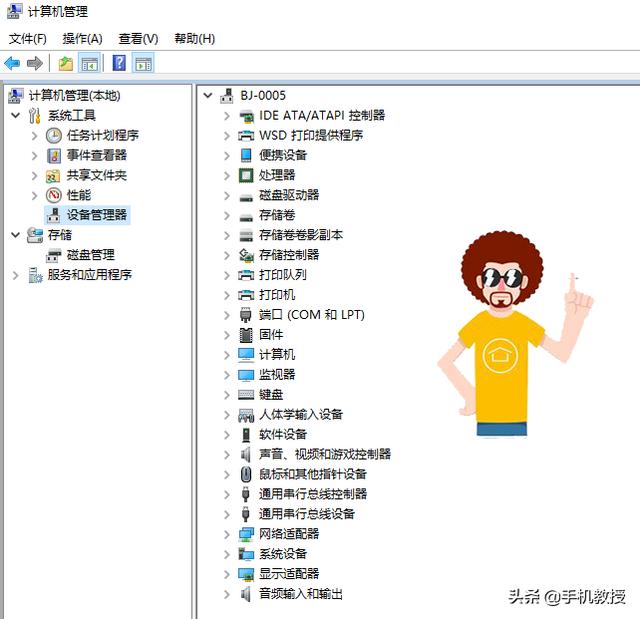Expand the WSD 打印提供程序 category
Image resolution: width=640 pixels, height=619 pixels.
tap(227, 135)
